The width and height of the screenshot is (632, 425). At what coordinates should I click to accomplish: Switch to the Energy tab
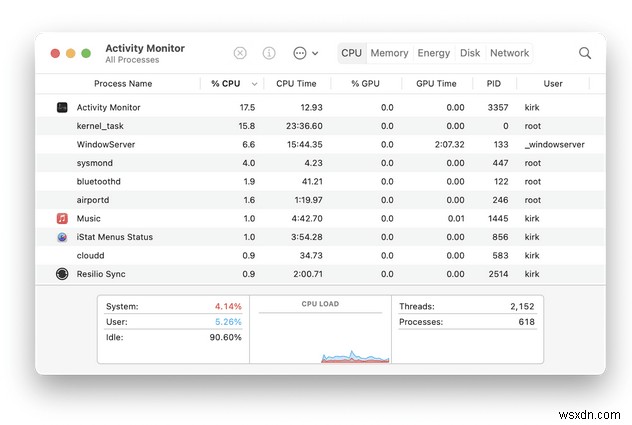433,53
